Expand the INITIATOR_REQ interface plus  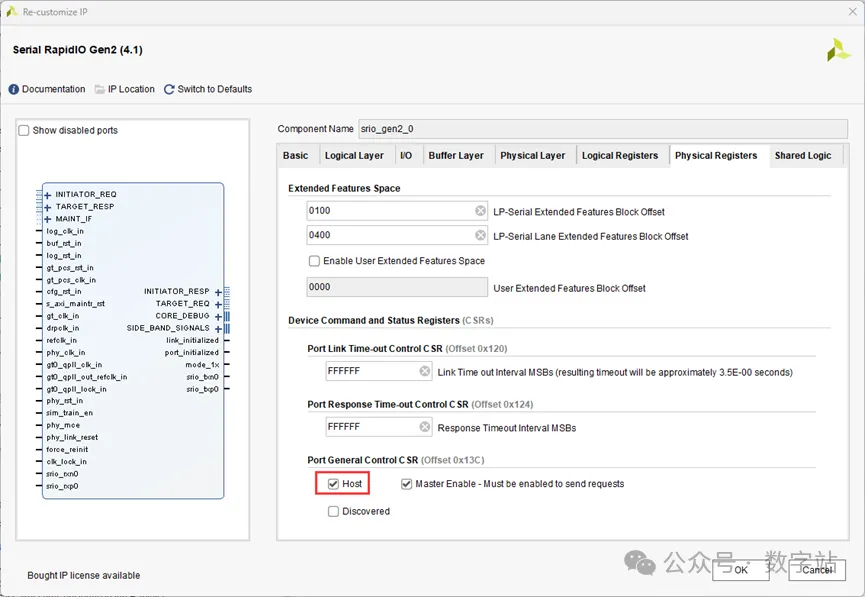click(47, 195)
